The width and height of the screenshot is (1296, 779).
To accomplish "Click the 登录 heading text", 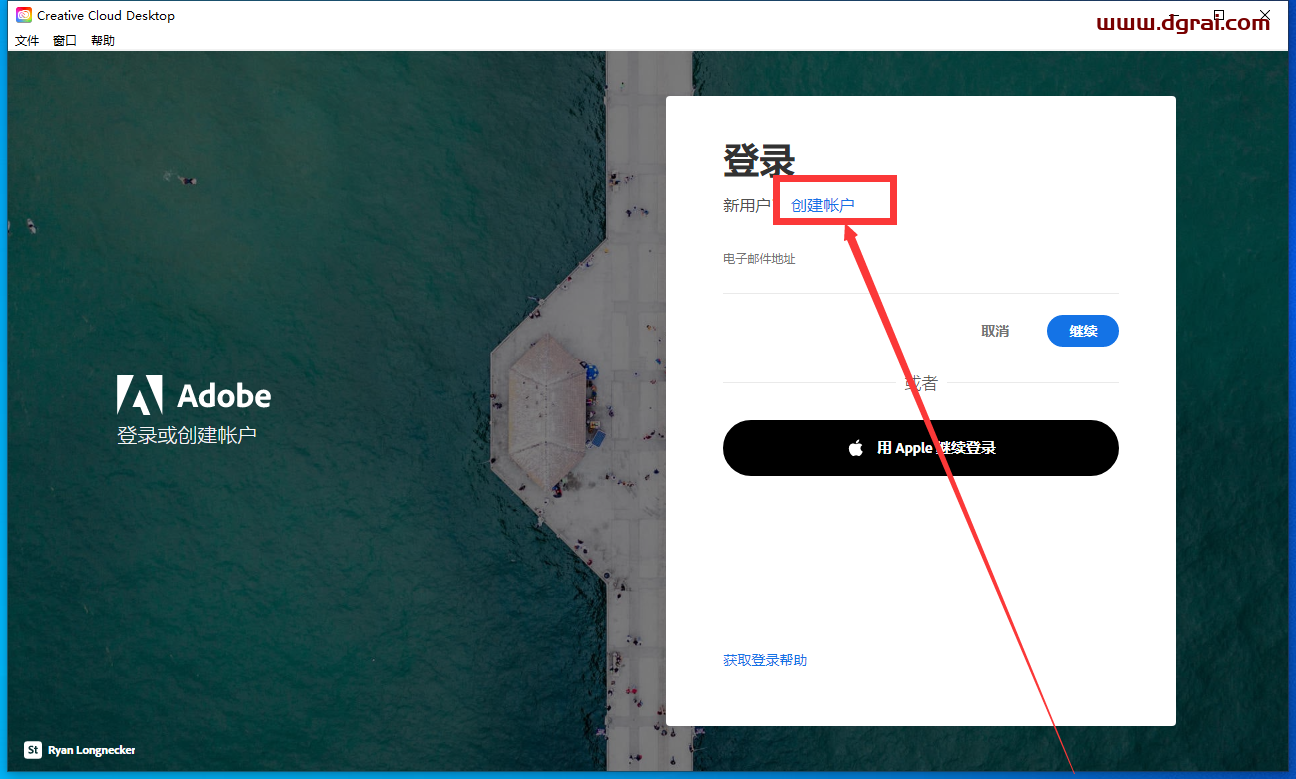I will point(759,160).
